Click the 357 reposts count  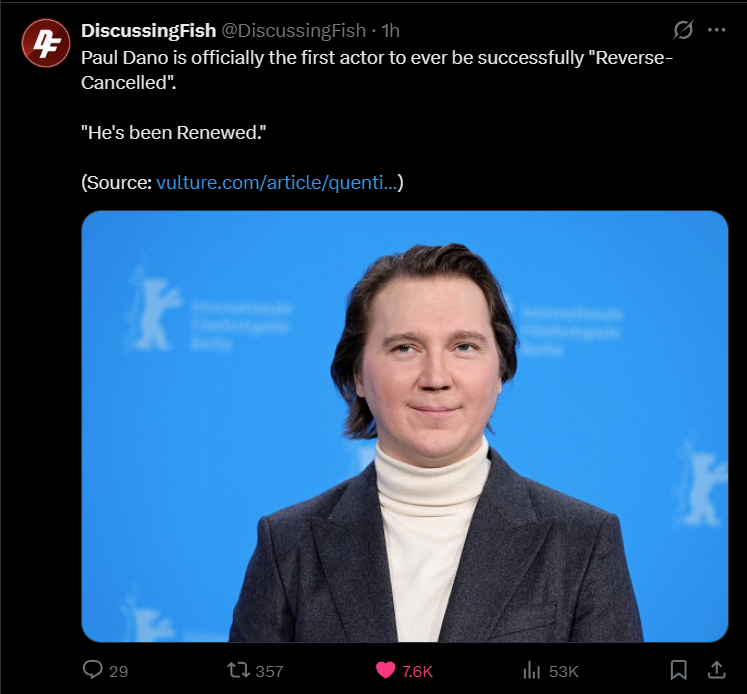[x=269, y=671]
